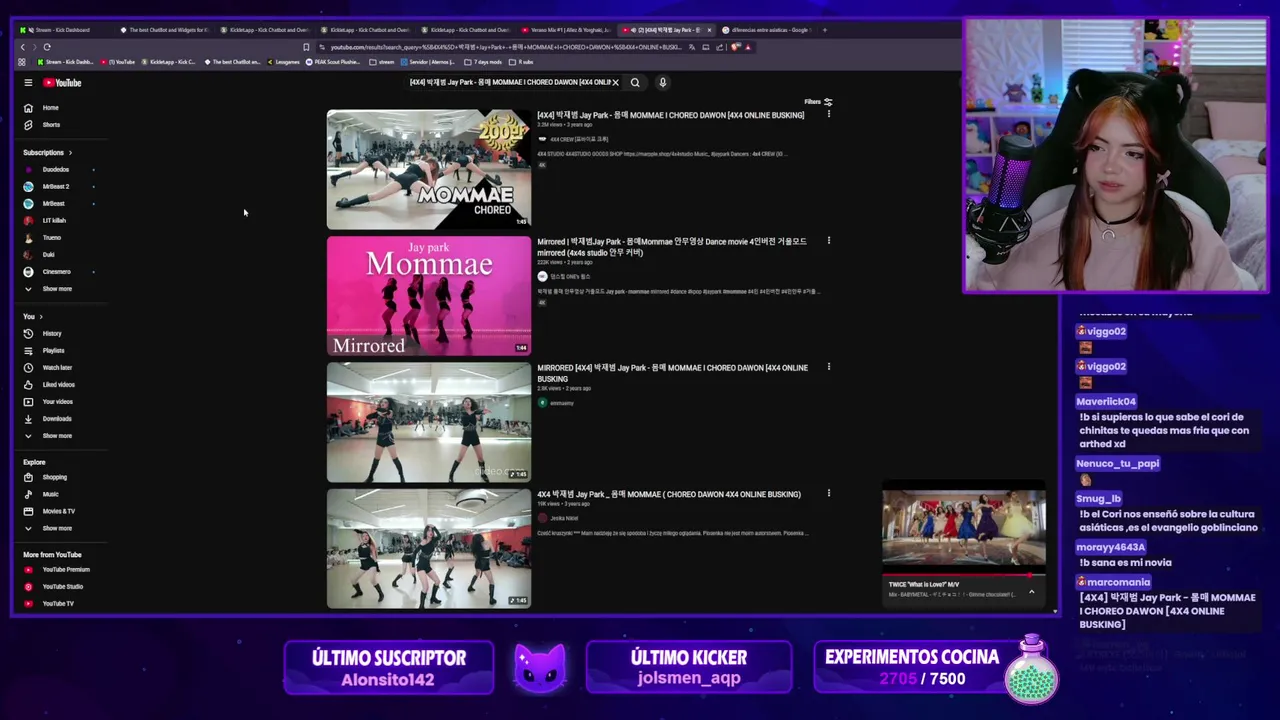Open LIT killah subscription channel
Image resolution: width=1280 pixels, height=720 pixels.
(46, 221)
